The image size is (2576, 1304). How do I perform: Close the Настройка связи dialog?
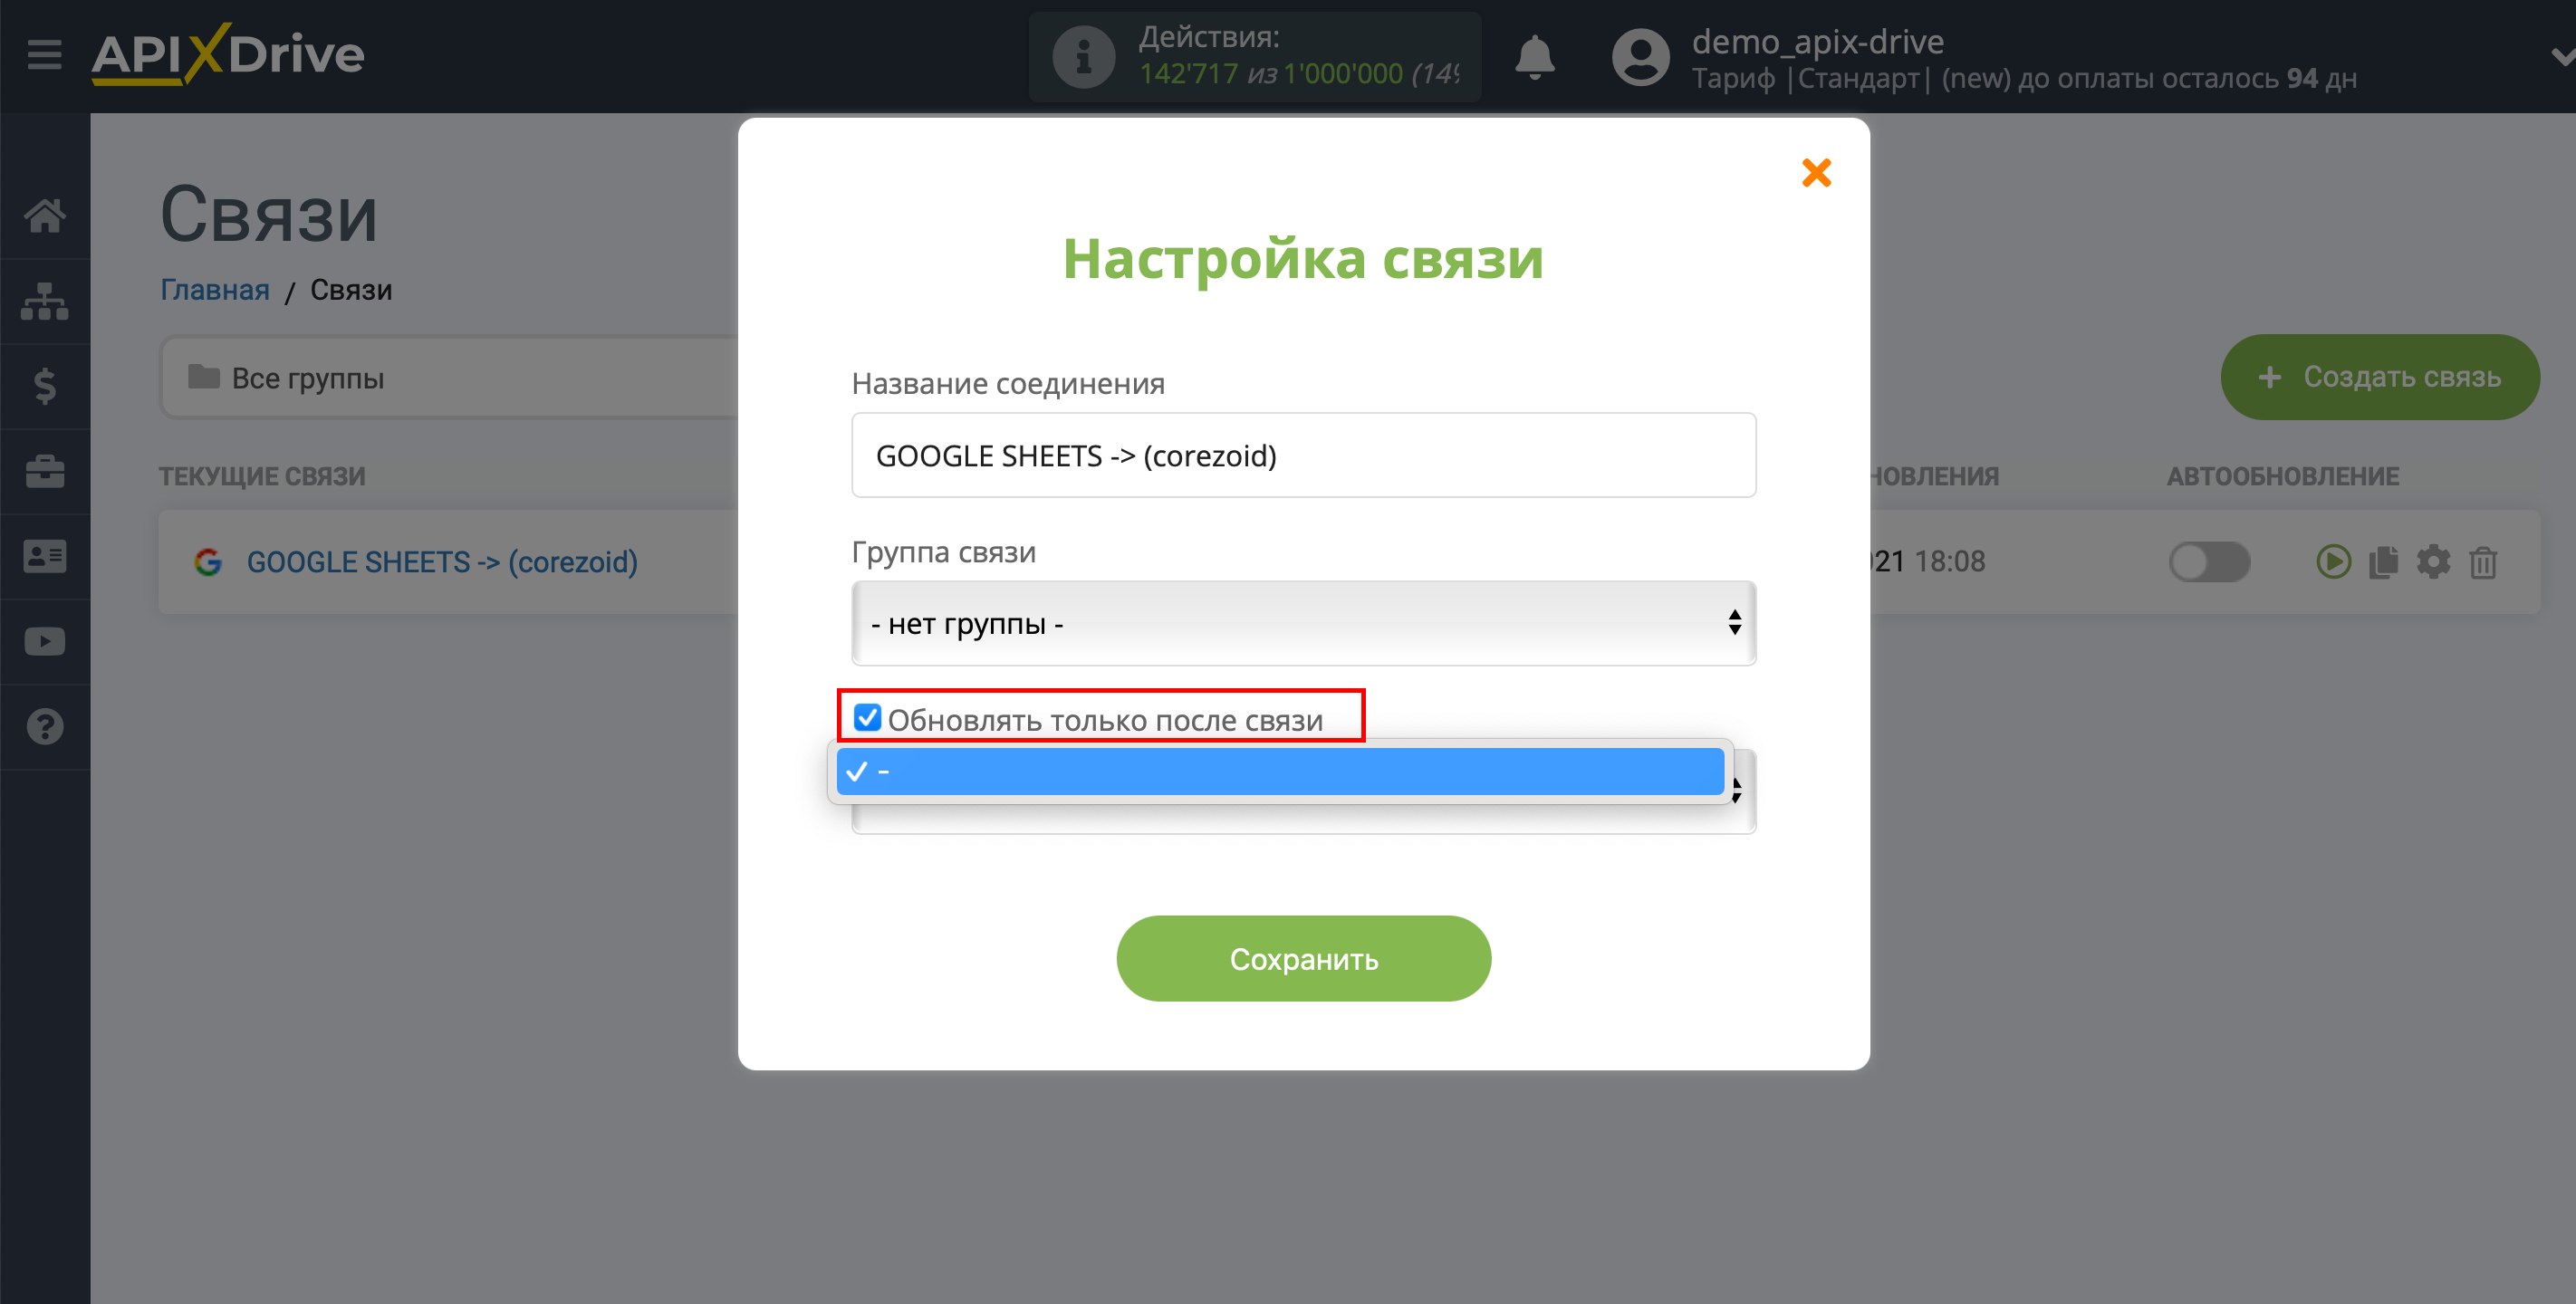point(1816,173)
